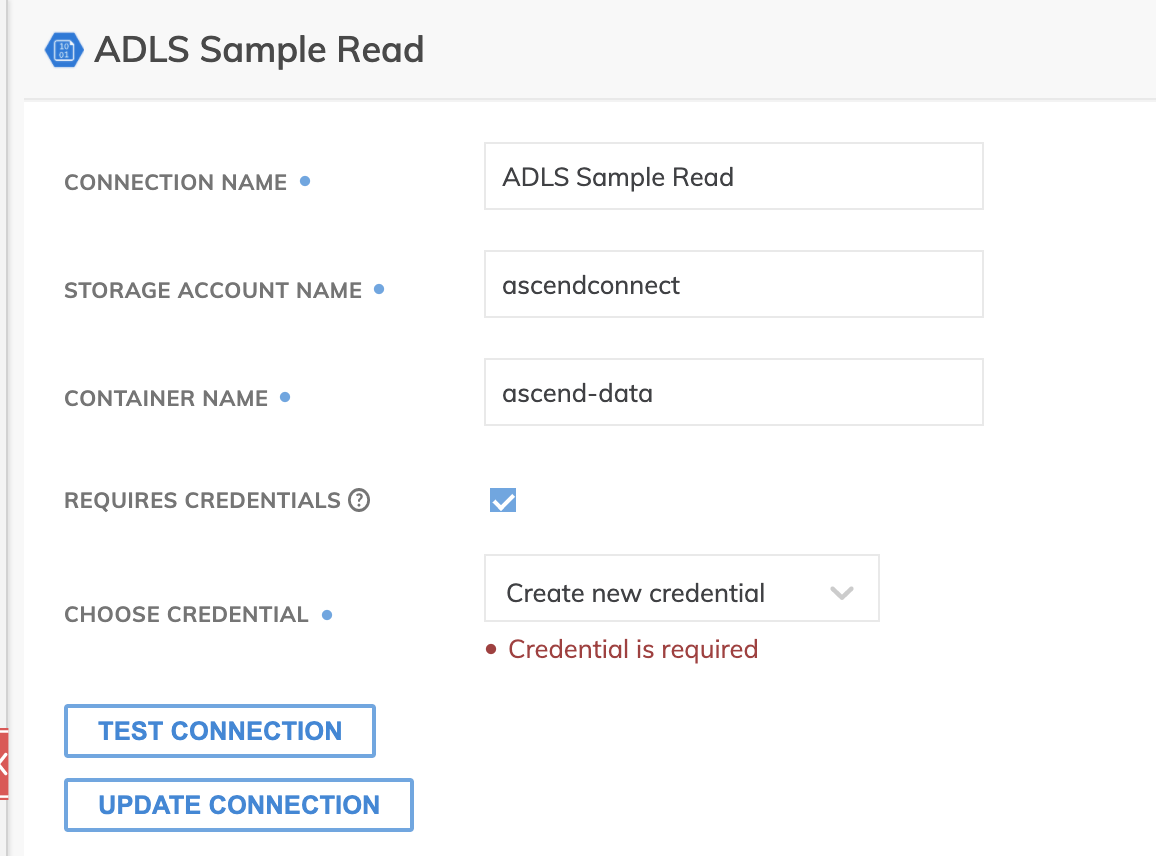Image resolution: width=1156 pixels, height=856 pixels.
Task: Select the Container Name text box
Action: pos(733,393)
